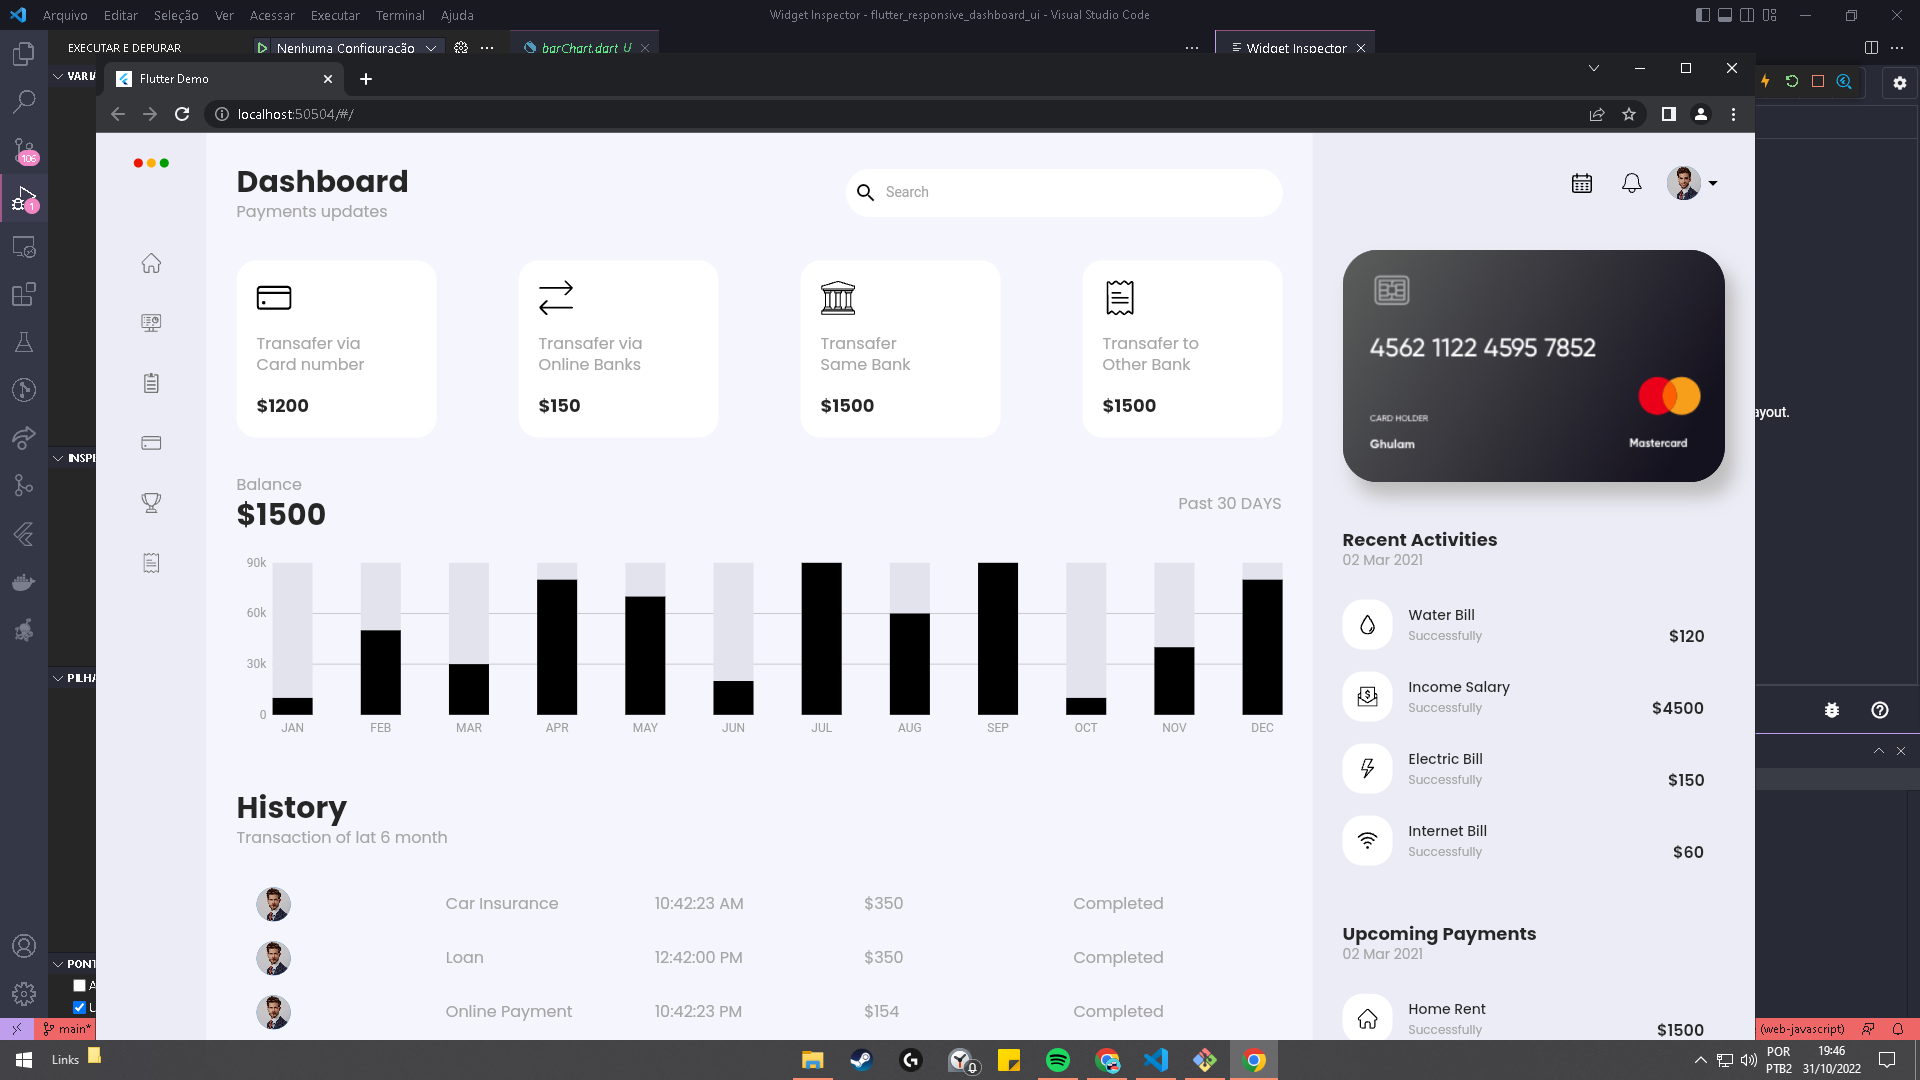Click the black JUL bar in chart
Image resolution: width=1920 pixels, height=1080 pixels.
point(821,638)
